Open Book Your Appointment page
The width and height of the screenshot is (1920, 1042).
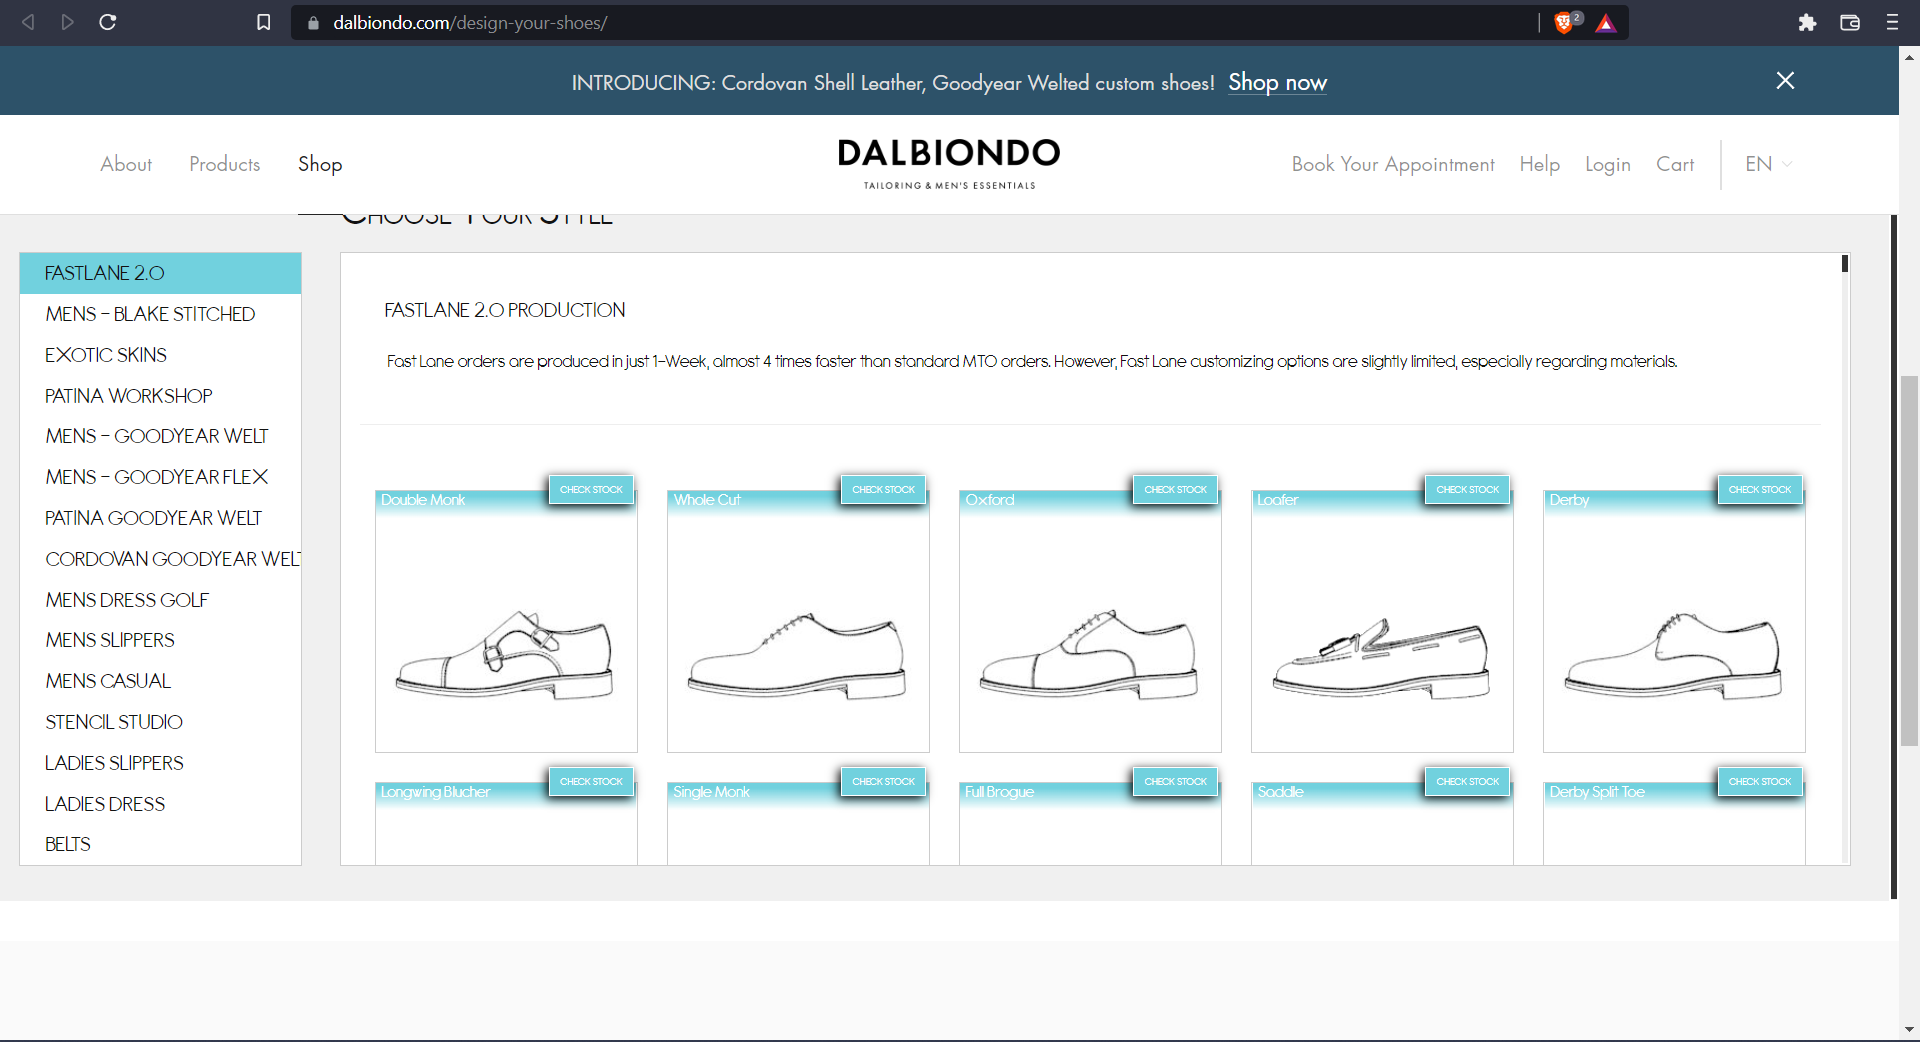[1393, 164]
